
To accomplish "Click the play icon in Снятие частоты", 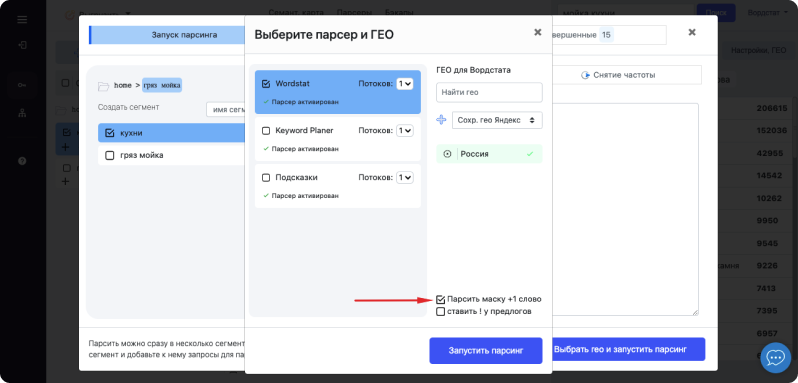I will [585, 75].
